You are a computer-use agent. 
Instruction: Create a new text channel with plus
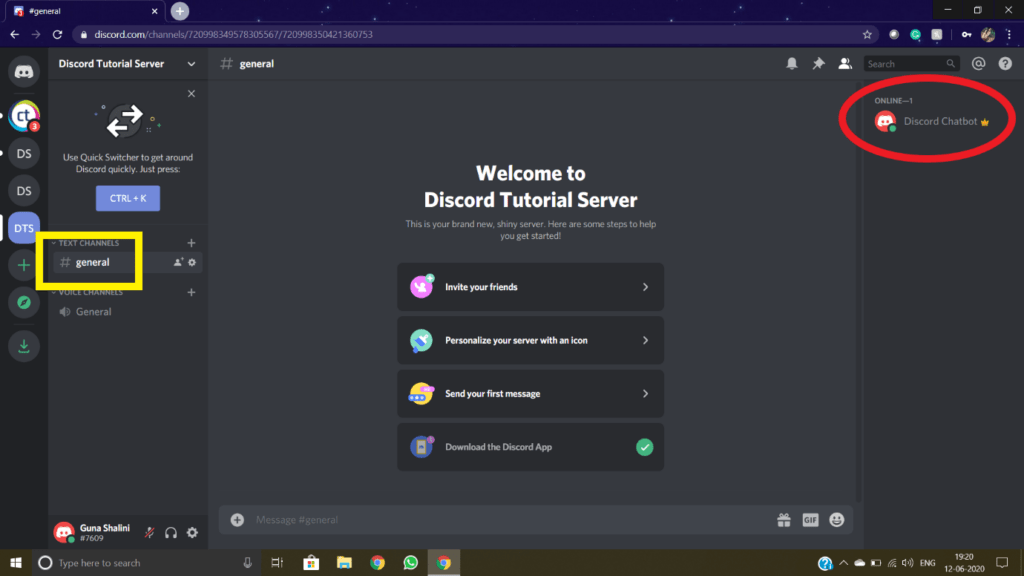coord(191,243)
